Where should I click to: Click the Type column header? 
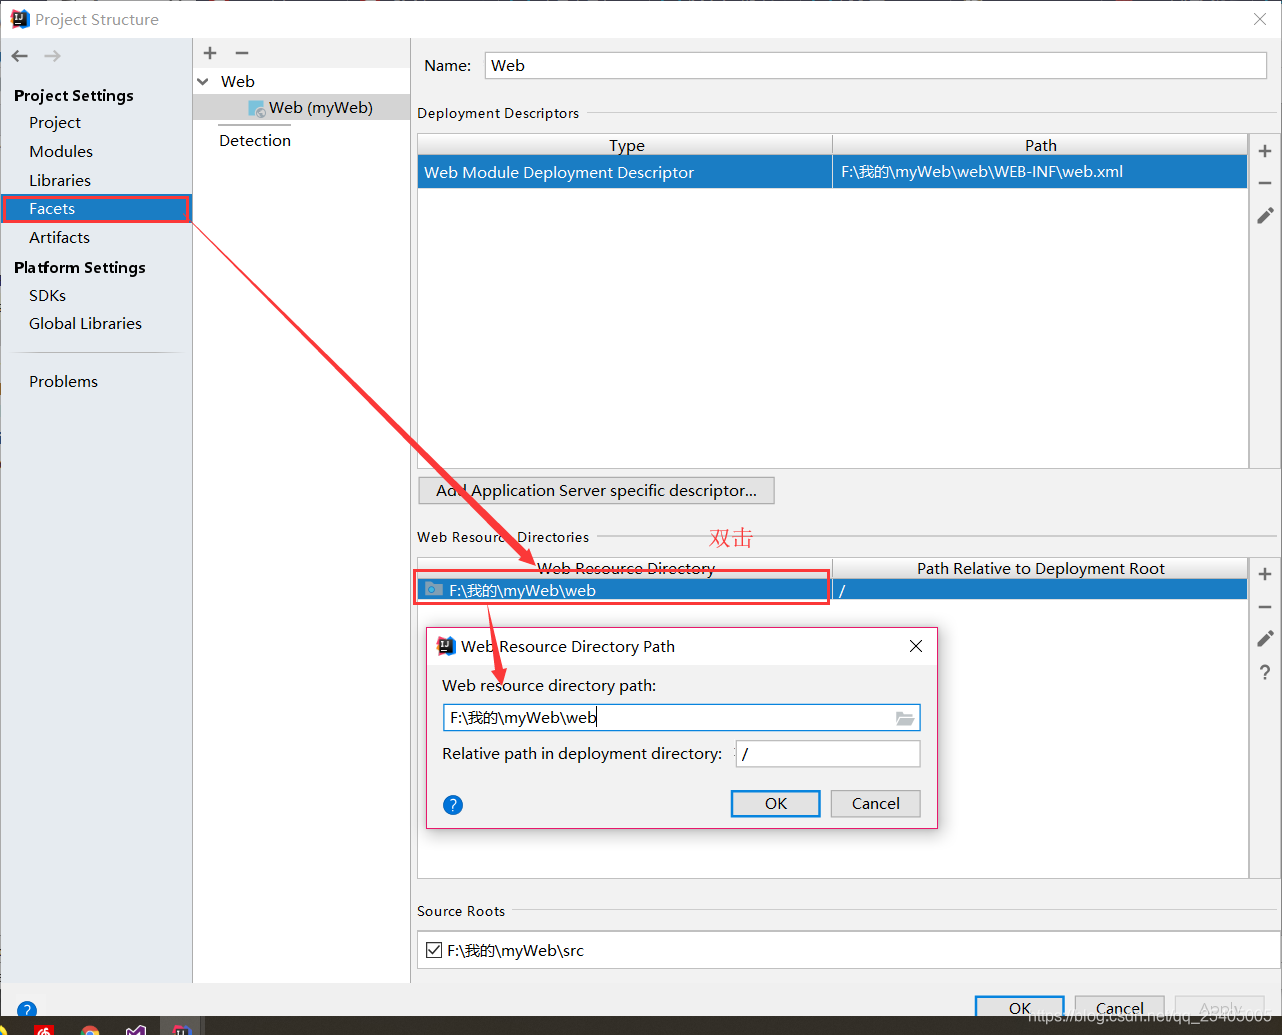(626, 146)
